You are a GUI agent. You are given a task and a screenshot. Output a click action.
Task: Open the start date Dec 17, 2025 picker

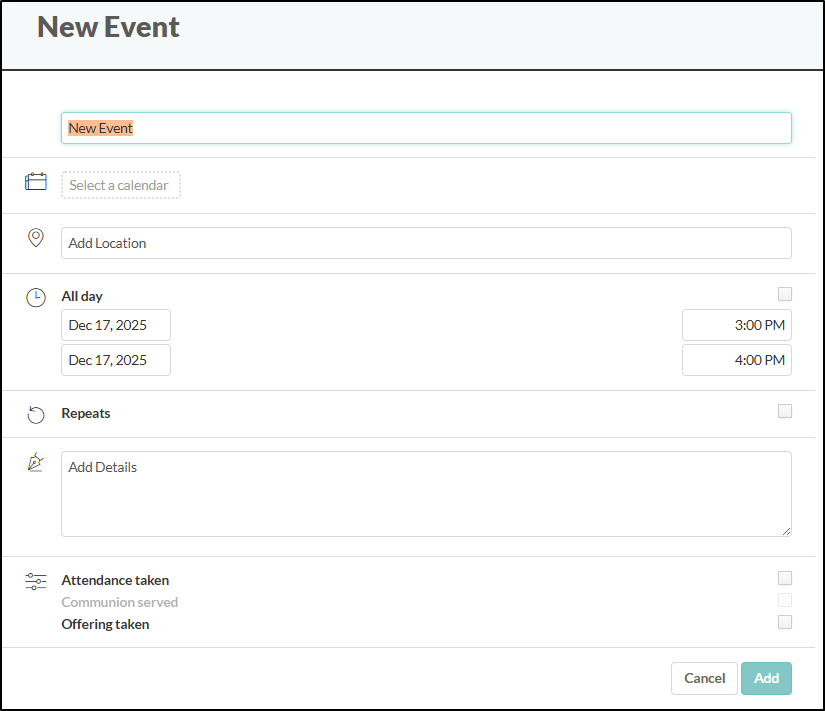tap(116, 325)
